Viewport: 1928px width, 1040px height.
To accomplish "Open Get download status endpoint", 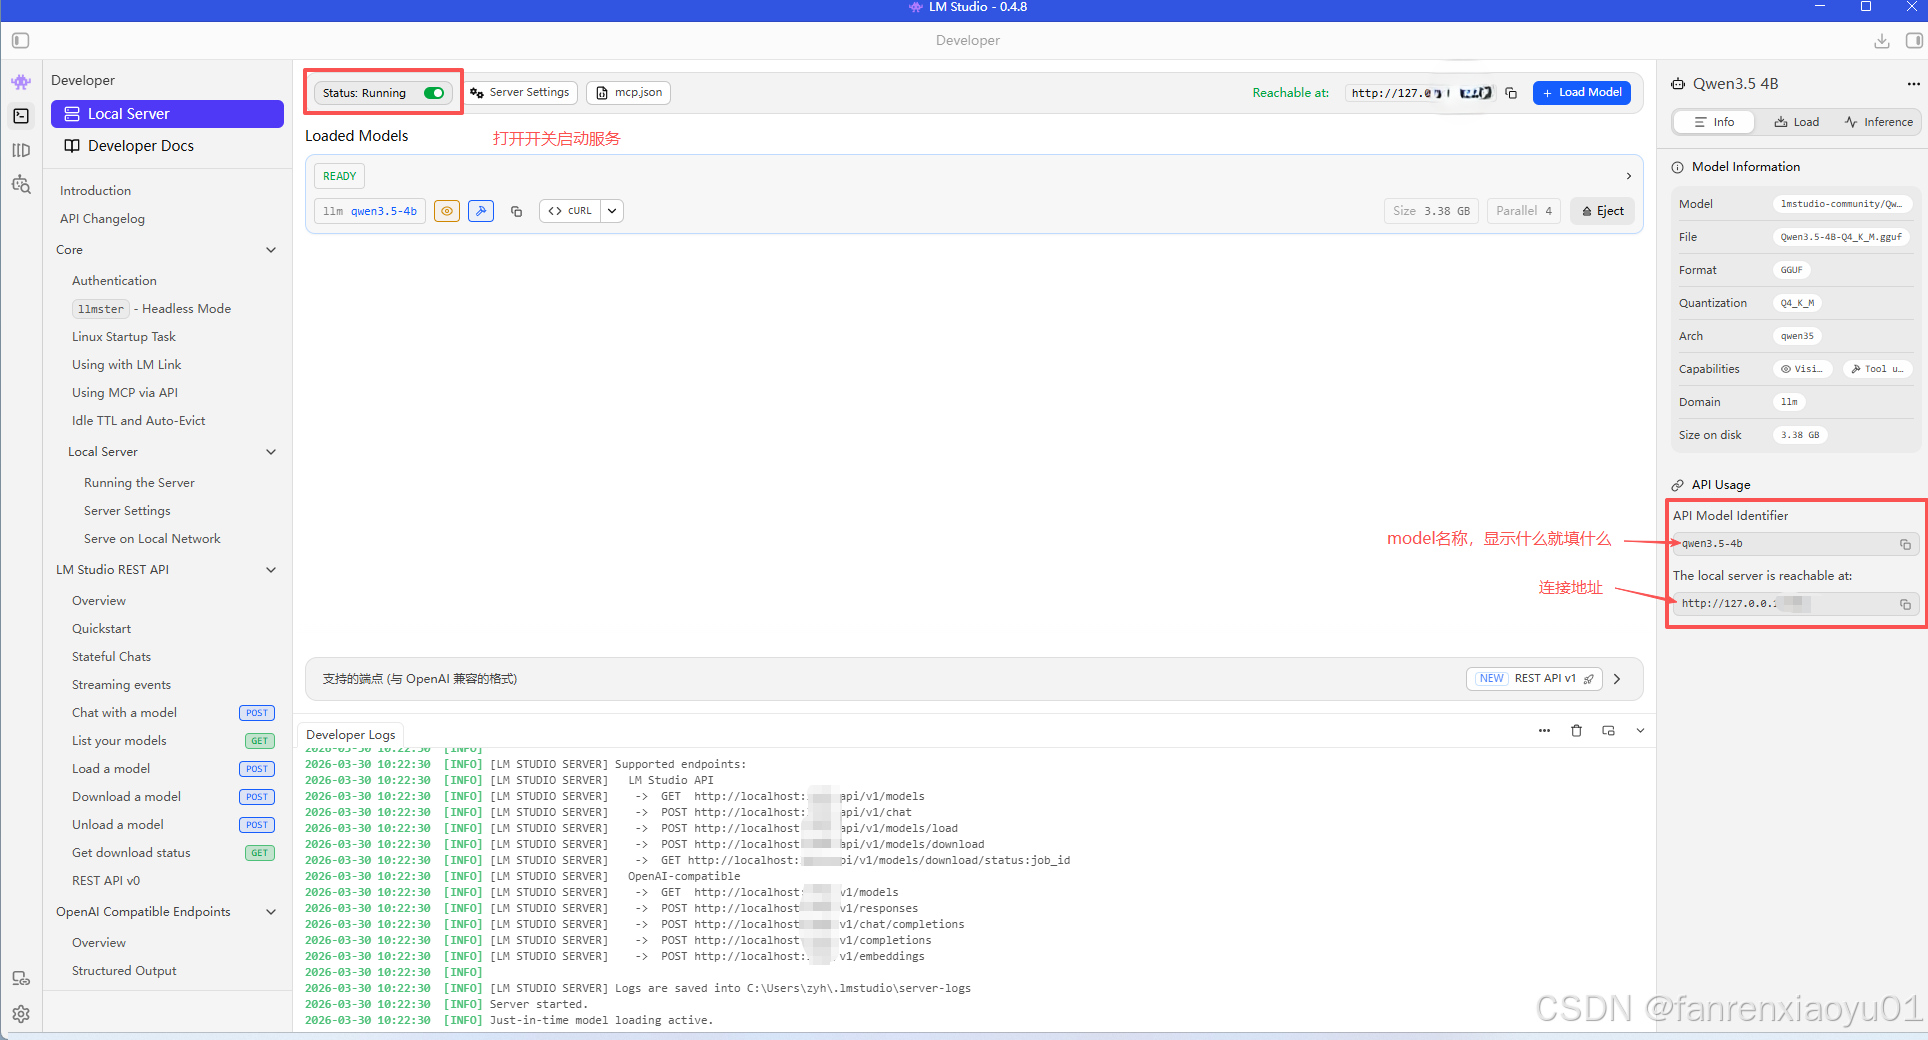I will [131, 853].
